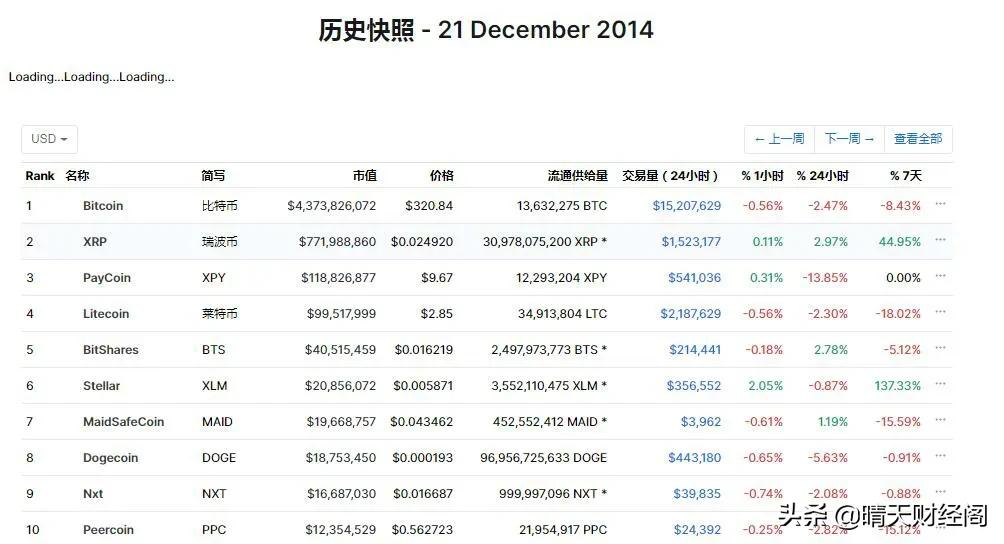Sort by % 7天 column header
Image resolution: width=1004 pixels, height=544 pixels.
(905, 176)
